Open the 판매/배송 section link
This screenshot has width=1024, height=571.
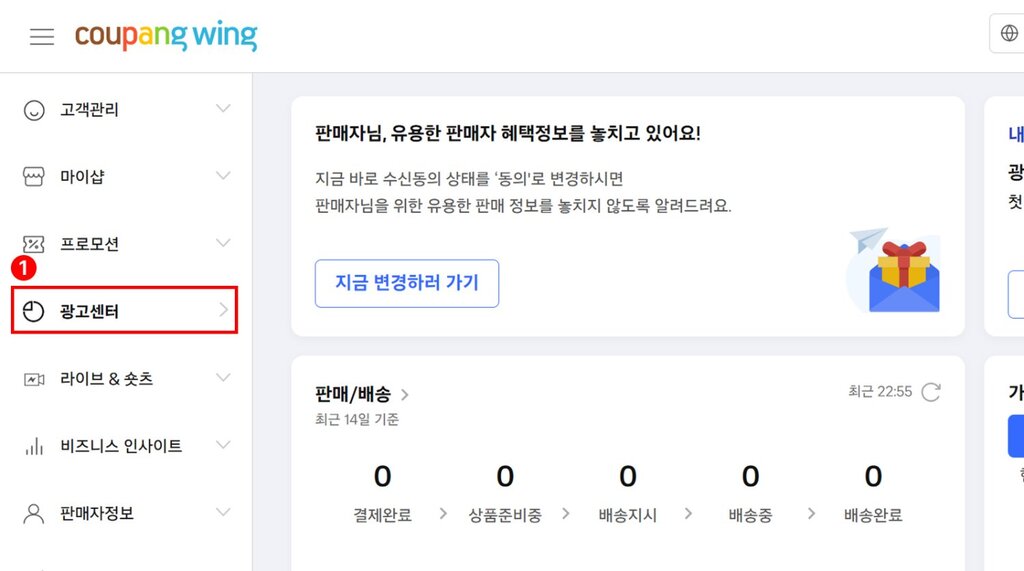(362, 394)
